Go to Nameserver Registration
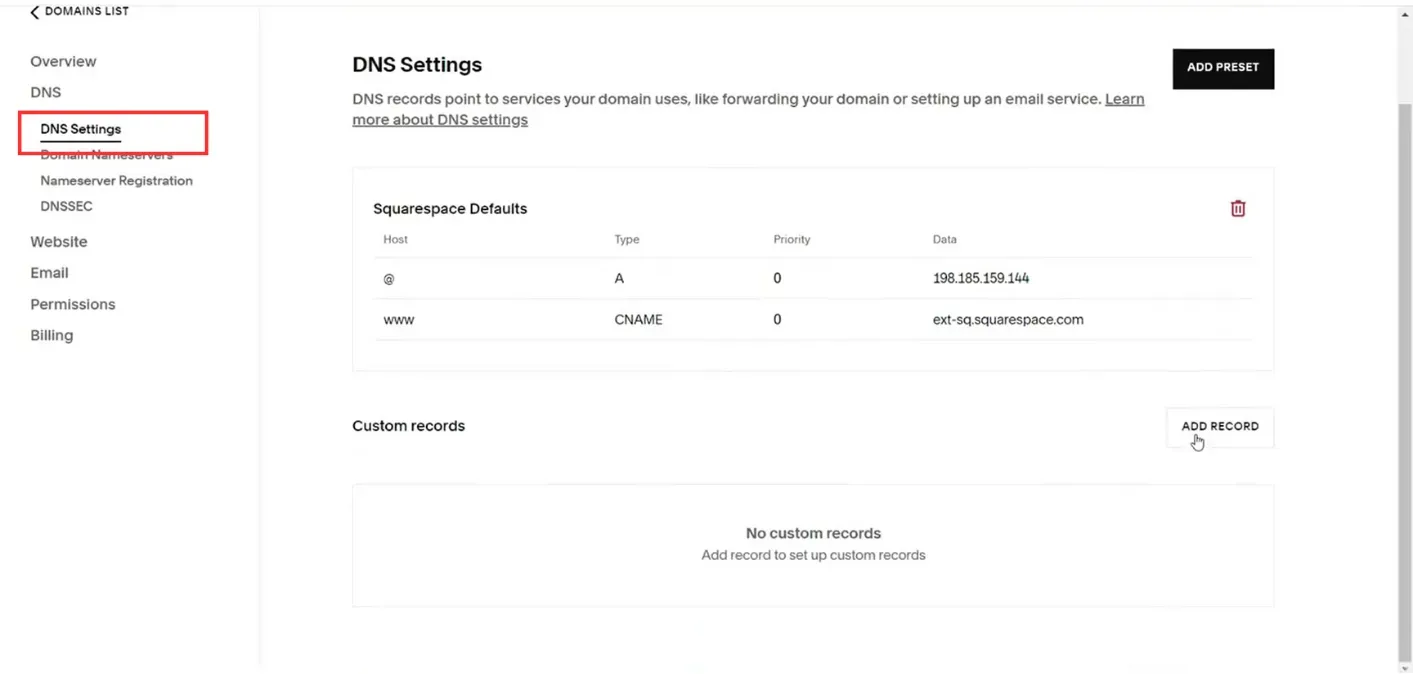 (x=116, y=181)
